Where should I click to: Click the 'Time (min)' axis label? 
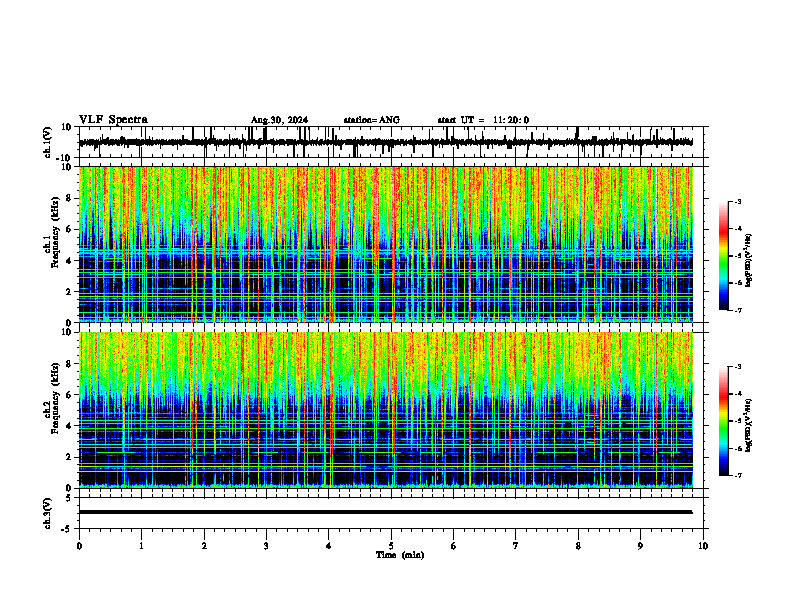(x=400, y=555)
